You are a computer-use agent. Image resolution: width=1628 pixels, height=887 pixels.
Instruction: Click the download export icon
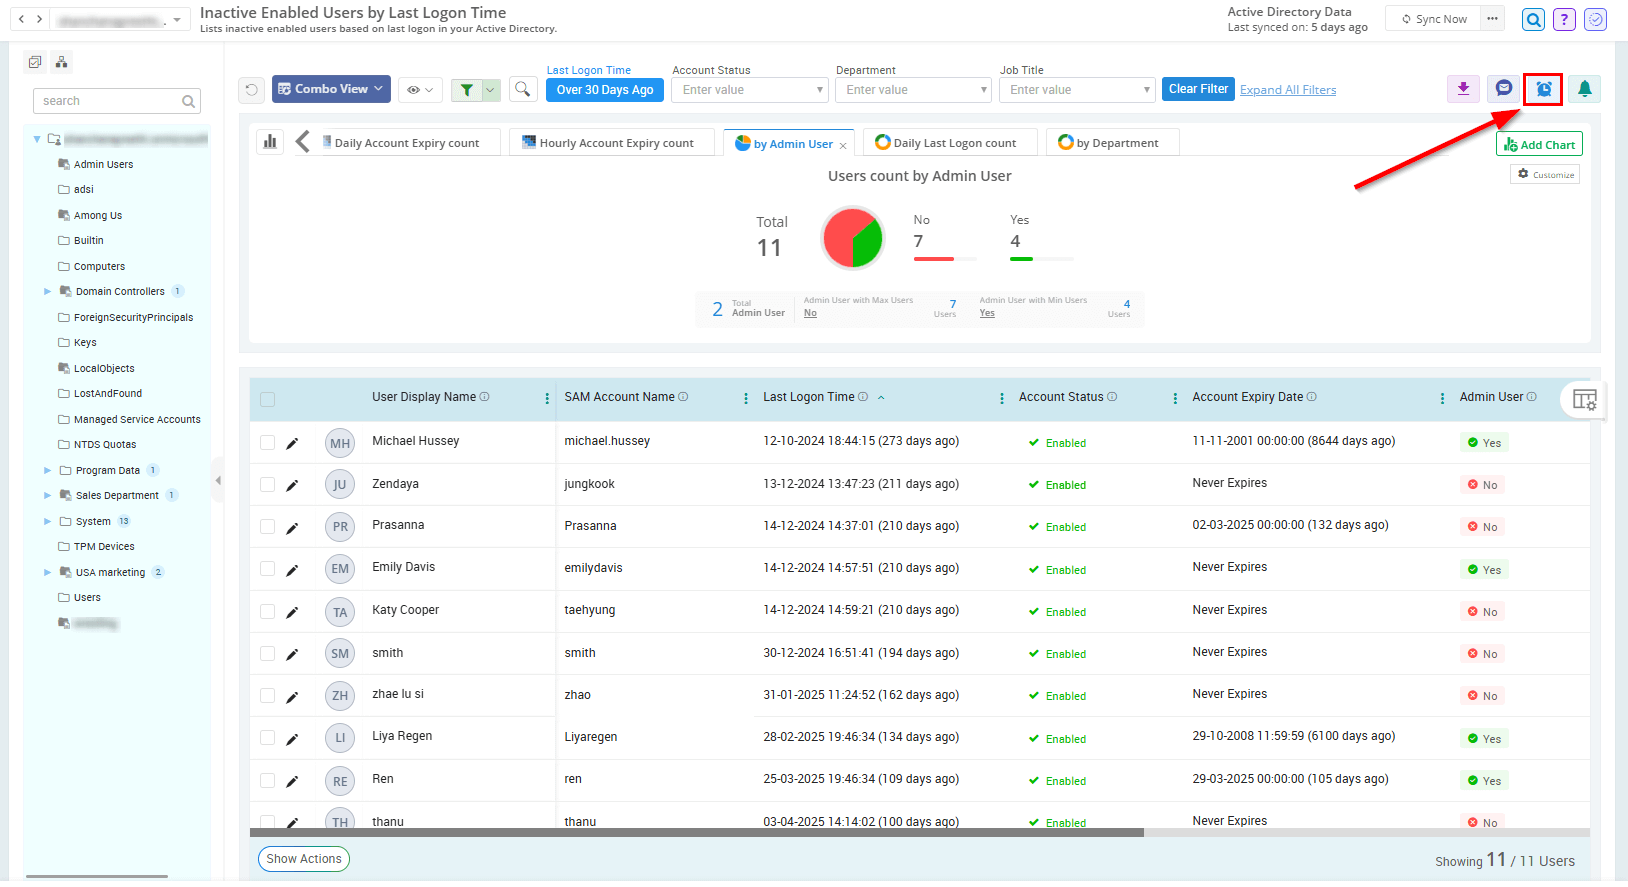click(x=1463, y=89)
